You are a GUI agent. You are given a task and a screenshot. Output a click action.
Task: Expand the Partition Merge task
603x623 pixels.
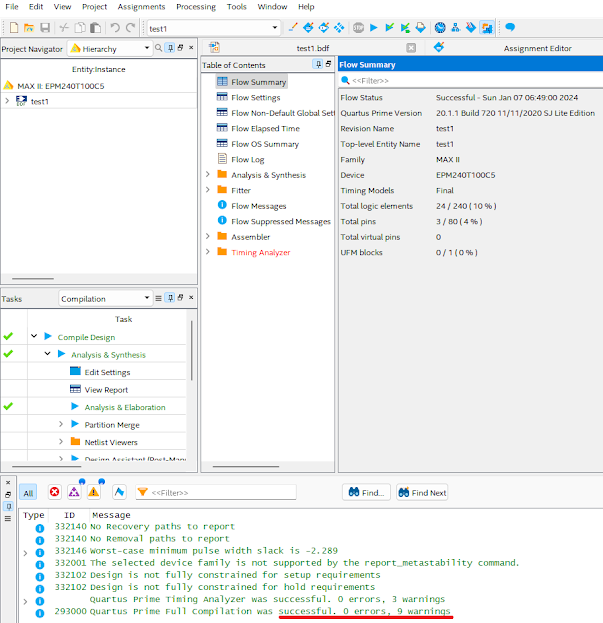point(61,424)
